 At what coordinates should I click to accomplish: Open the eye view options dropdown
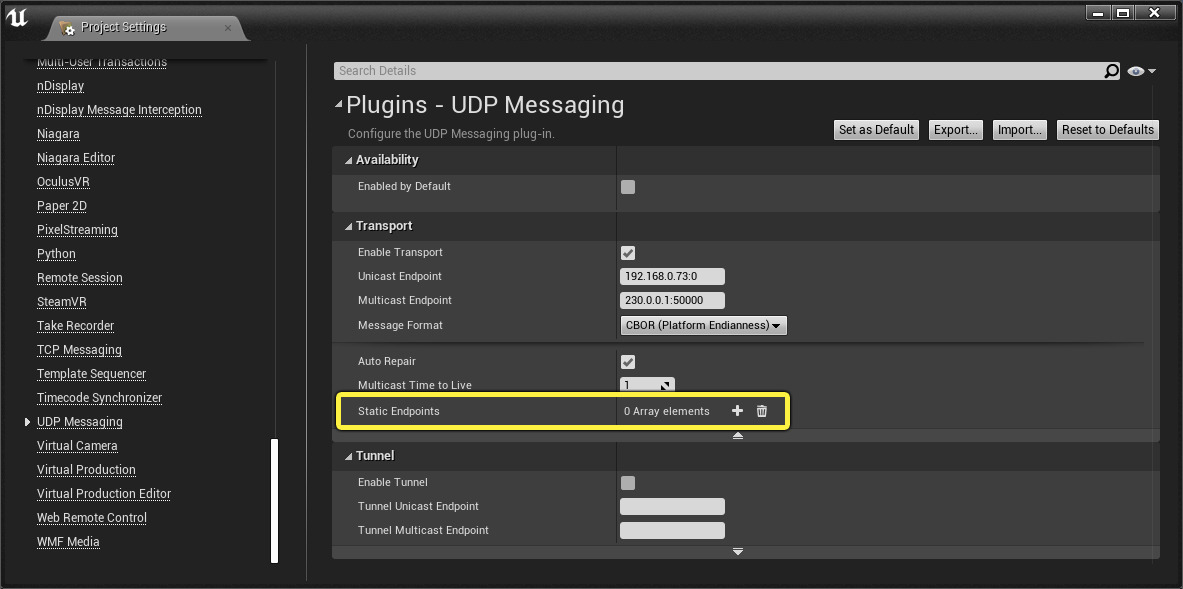(x=1141, y=71)
